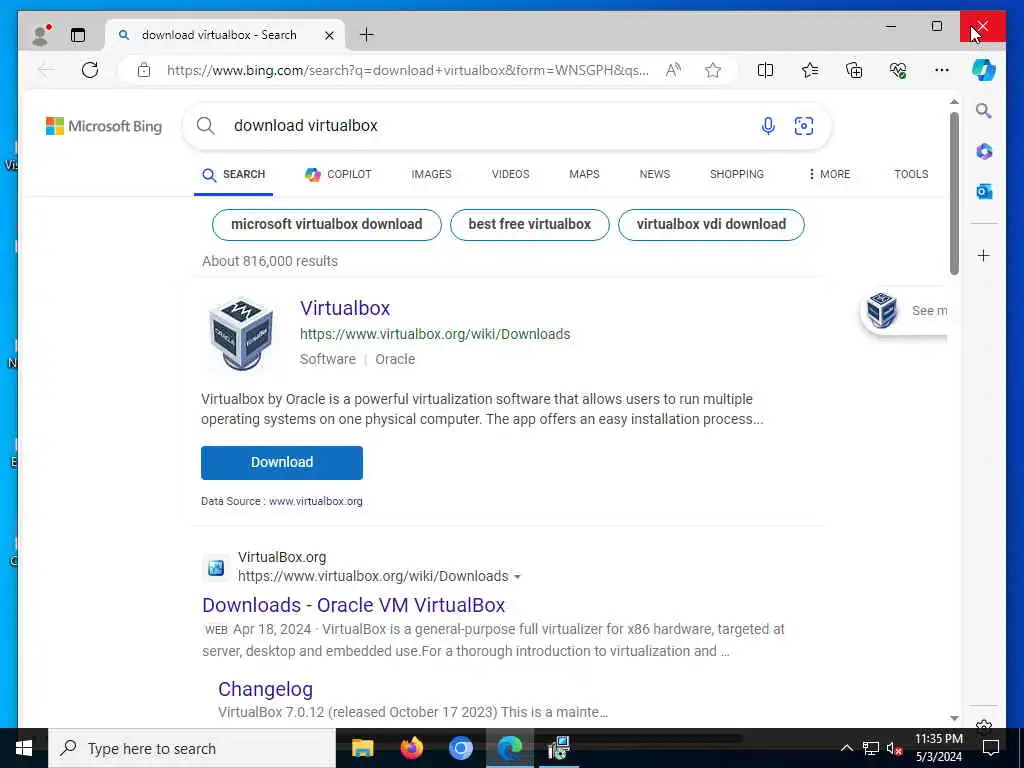
Task: Open visual search camera icon
Action: pos(803,125)
